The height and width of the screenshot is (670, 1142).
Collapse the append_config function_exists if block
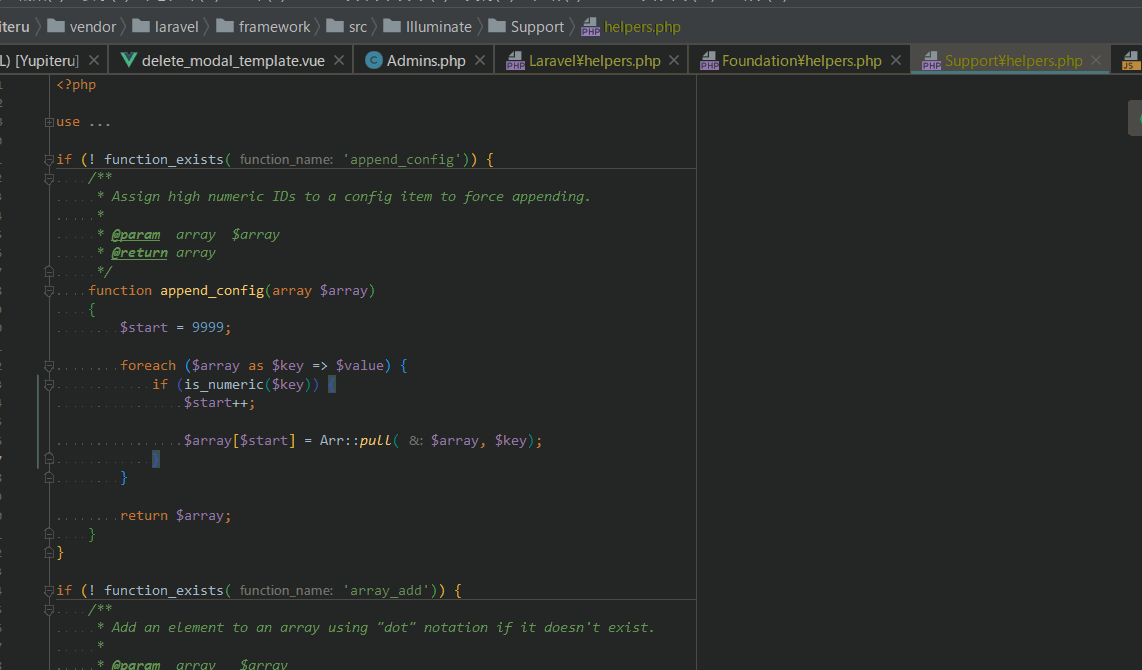tap(48, 159)
